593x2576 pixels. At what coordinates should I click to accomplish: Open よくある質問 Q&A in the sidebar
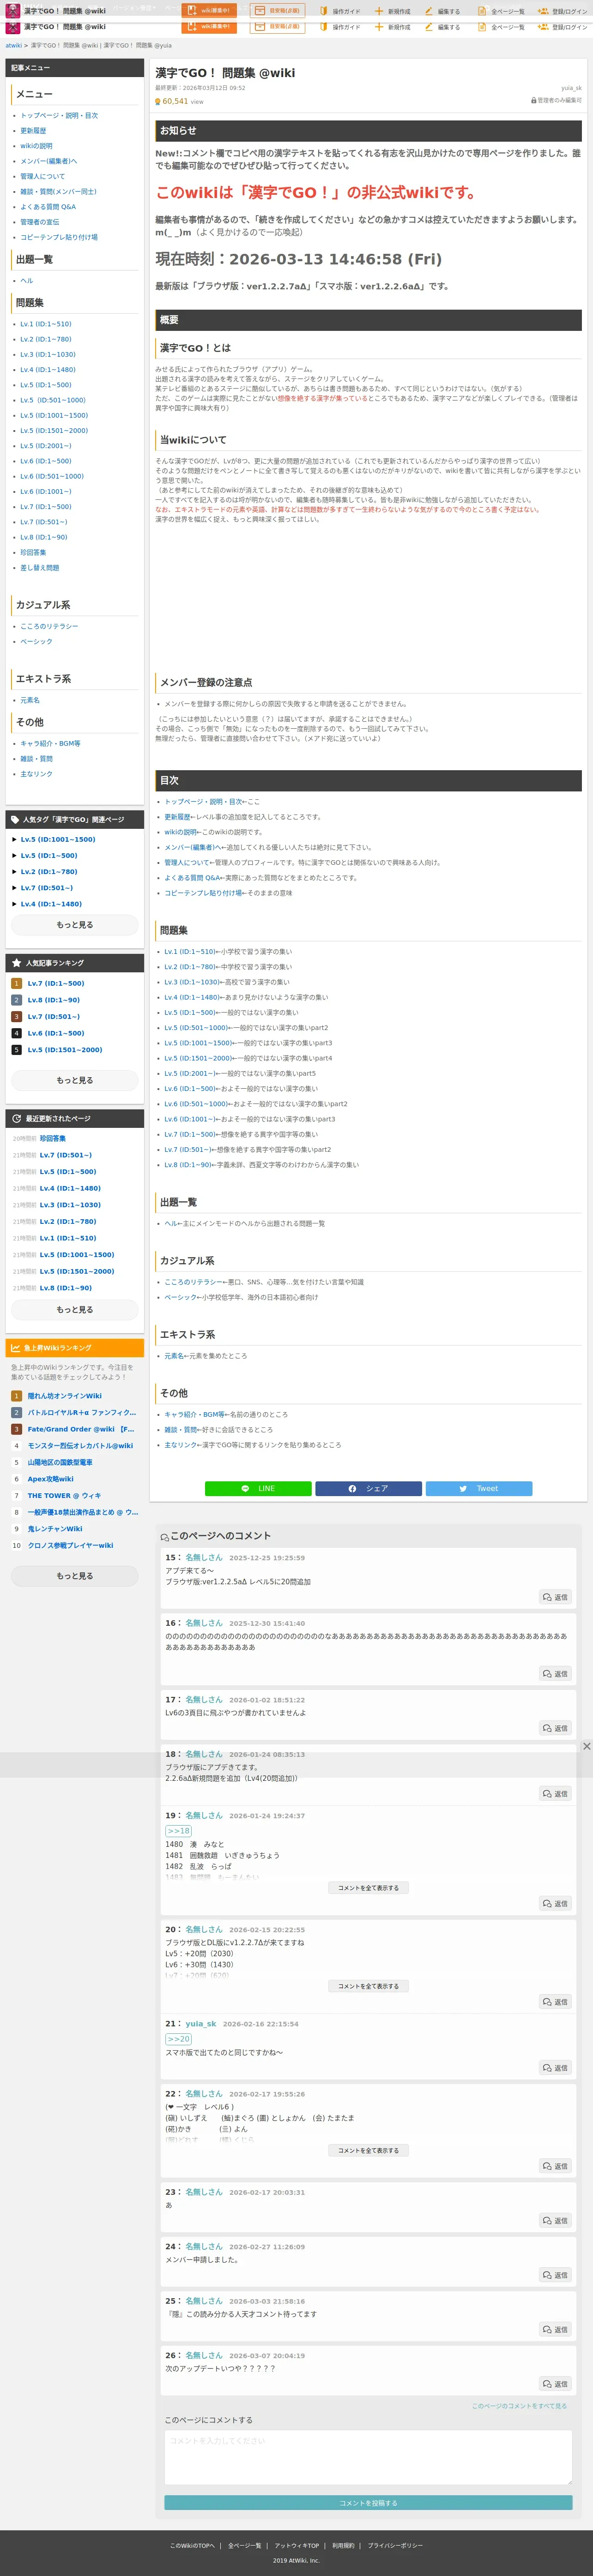[48, 207]
